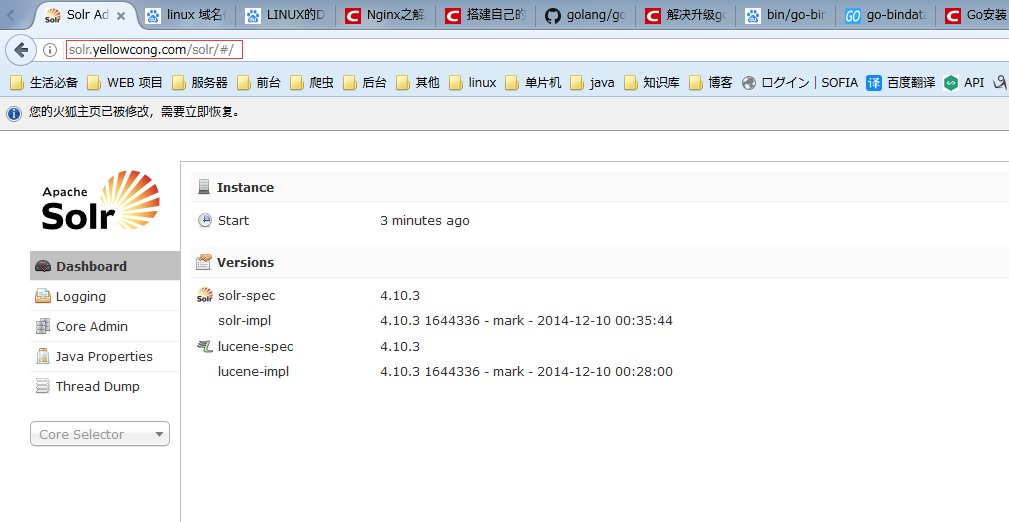Click the Apache Solr logo

(x=100, y=201)
